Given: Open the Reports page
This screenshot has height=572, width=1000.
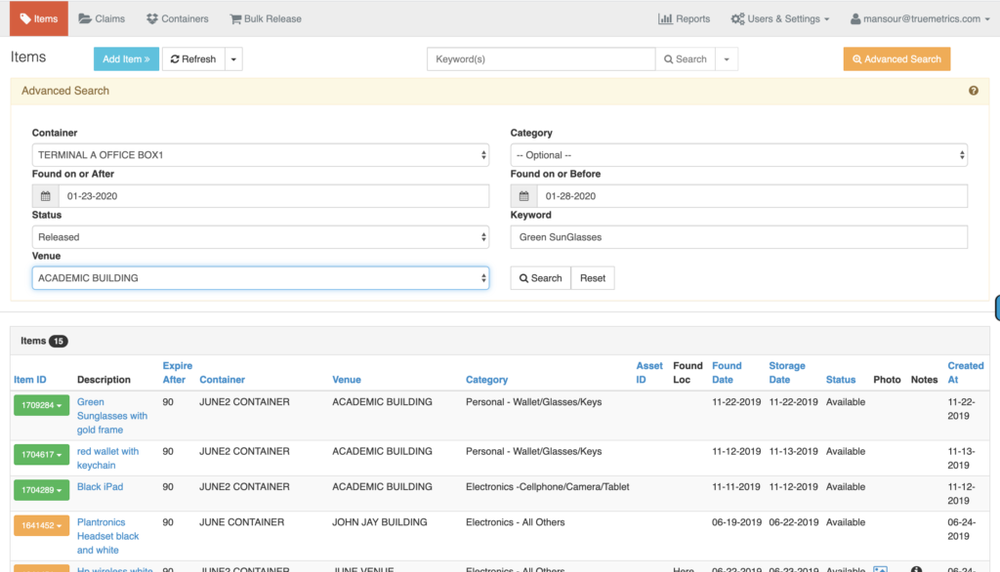Looking at the screenshot, I should [684, 19].
